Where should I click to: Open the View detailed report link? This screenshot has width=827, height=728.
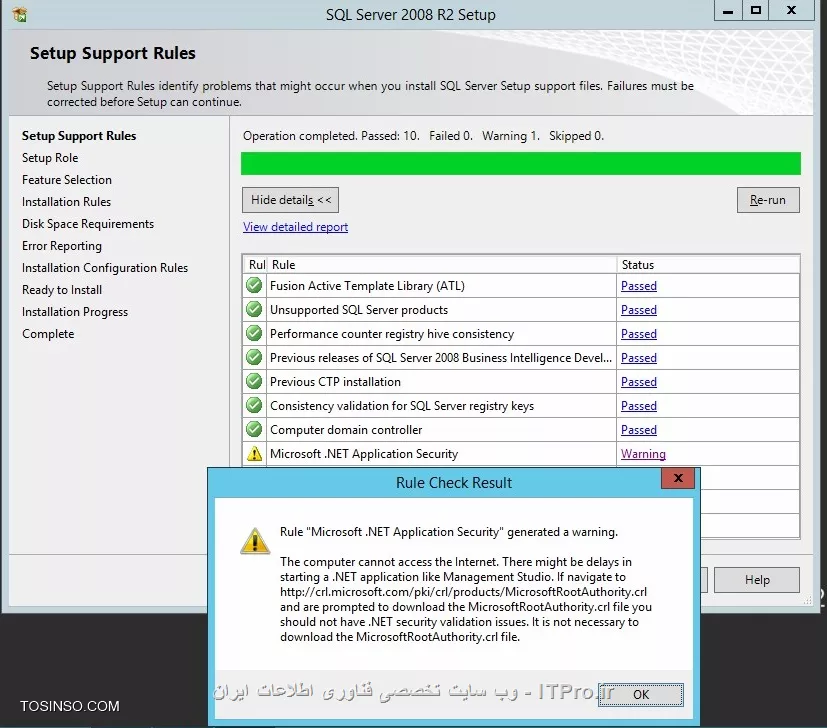click(295, 227)
